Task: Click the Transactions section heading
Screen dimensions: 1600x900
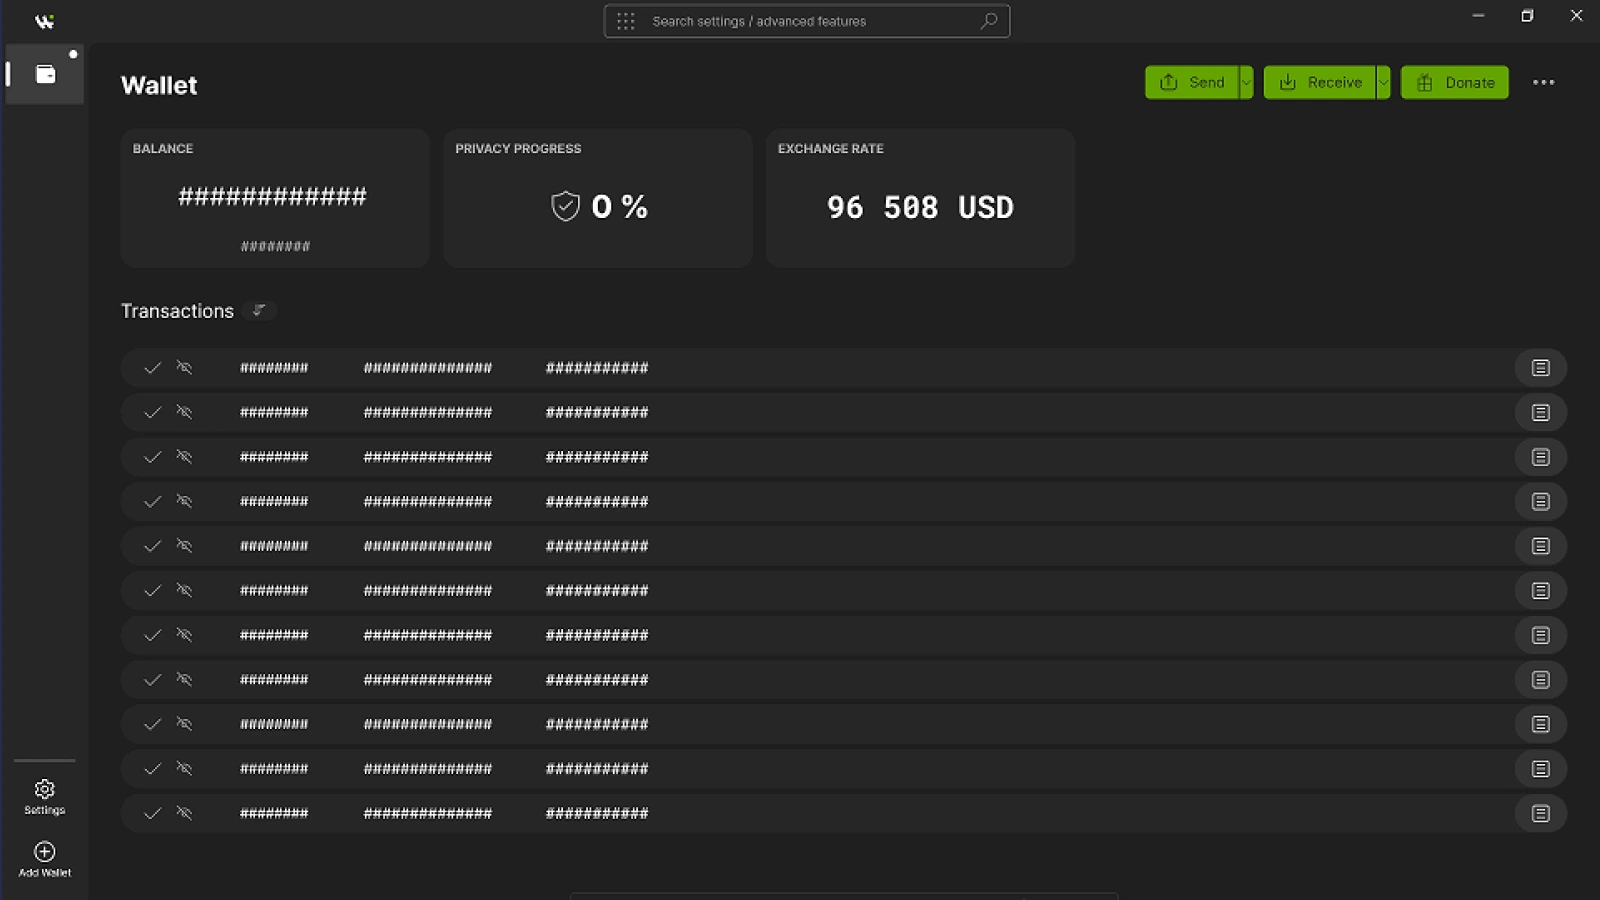Action: click(x=177, y=311)
